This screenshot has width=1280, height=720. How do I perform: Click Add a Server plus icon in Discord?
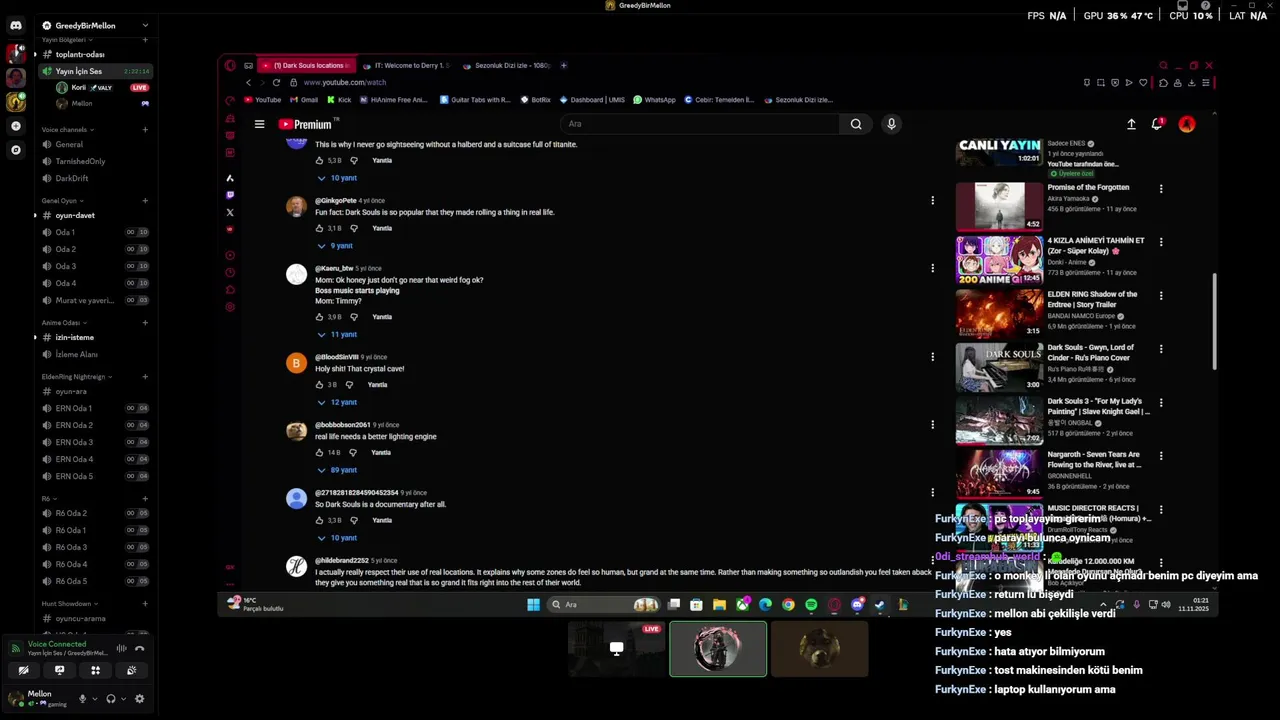[16, 126]
